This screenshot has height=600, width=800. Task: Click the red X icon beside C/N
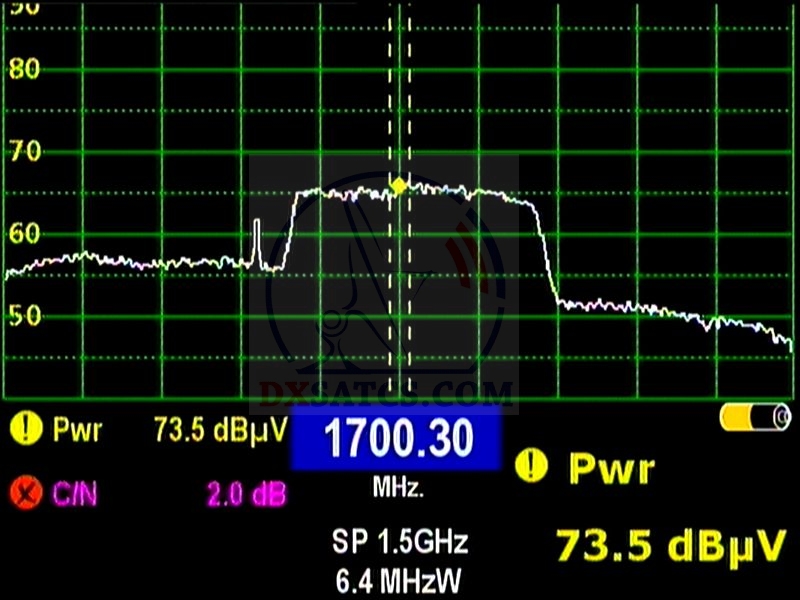21,491
